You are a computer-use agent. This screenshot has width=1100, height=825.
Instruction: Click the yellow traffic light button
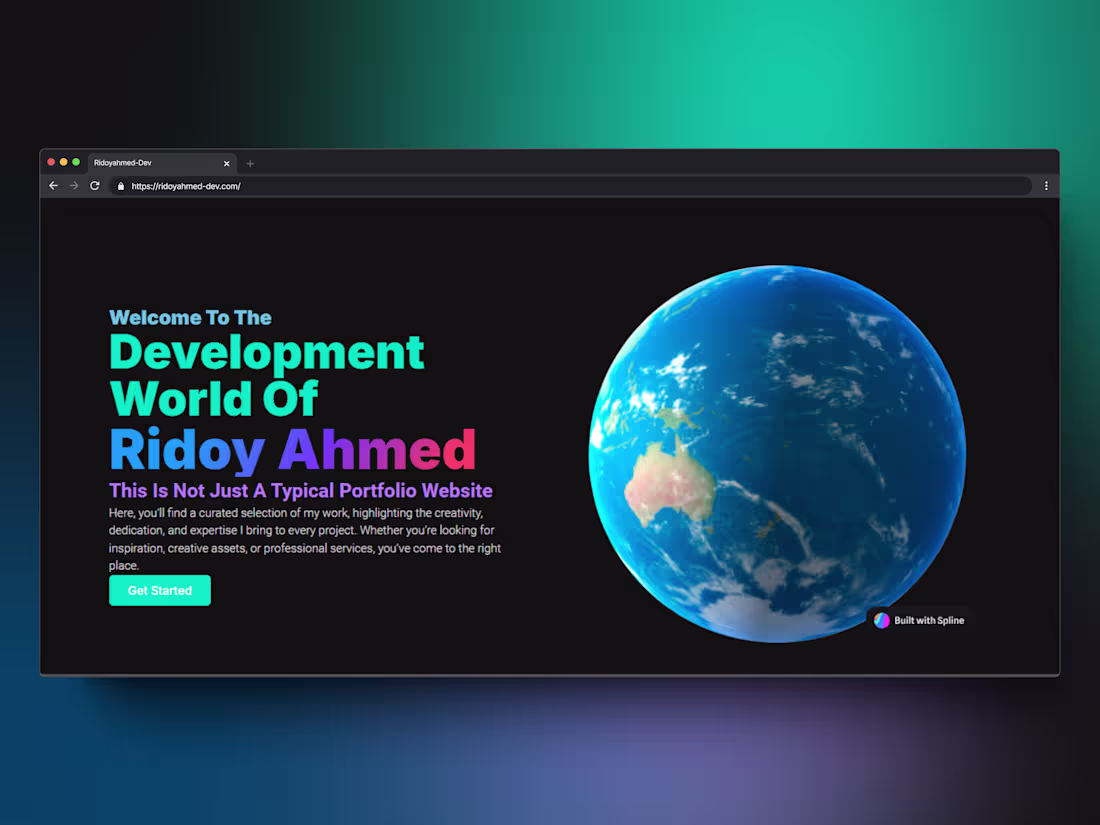pyautogui.click(x=63, y=161)
